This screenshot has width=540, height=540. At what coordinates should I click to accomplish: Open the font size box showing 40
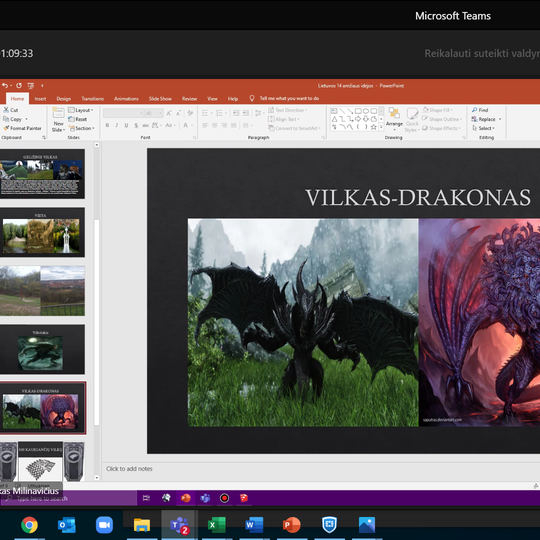(x=154, y=113)
